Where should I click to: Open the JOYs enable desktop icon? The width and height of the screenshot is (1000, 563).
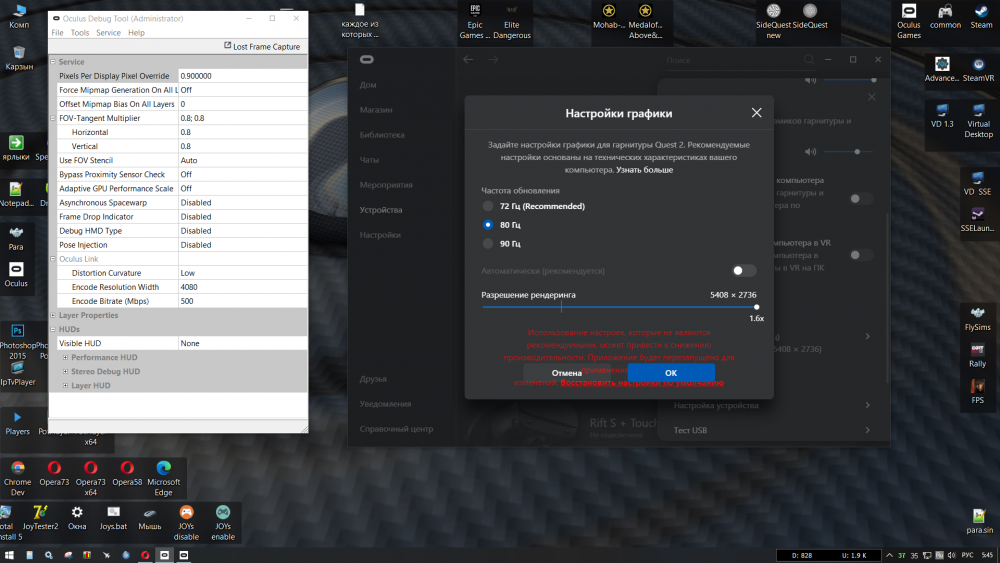[223, 523]
